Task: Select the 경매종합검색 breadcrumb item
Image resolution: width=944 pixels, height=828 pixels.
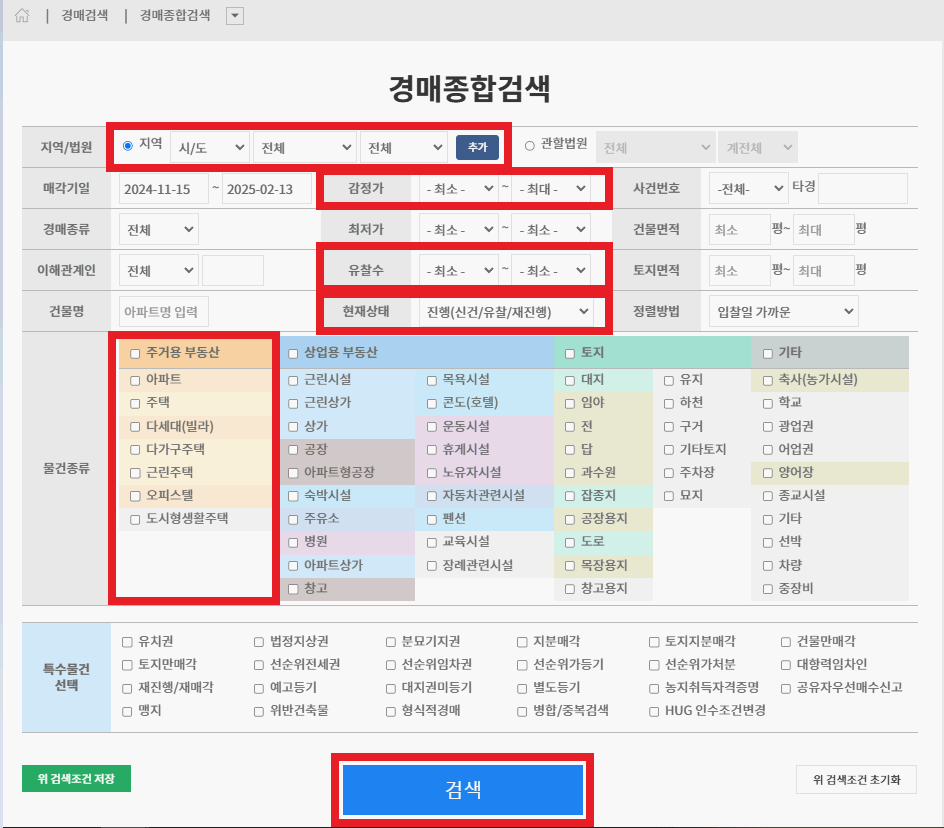Action: [172, 15]
